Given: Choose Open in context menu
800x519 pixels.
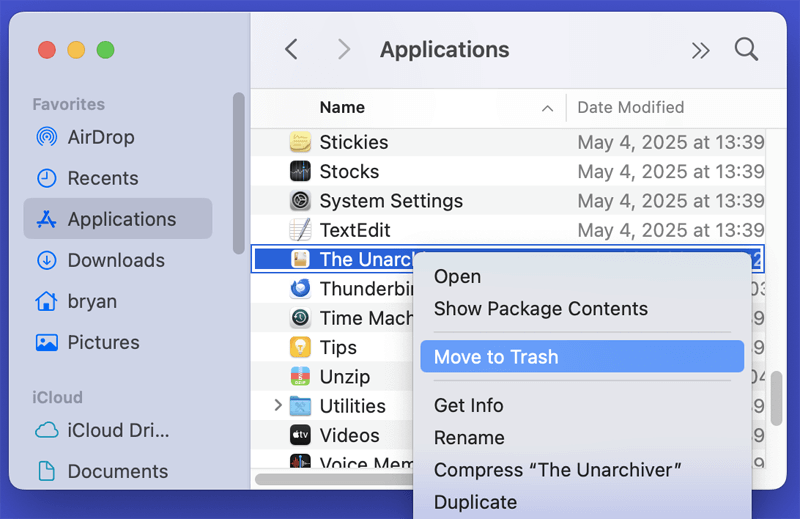Looking at the screenshot, I should coord(457,276).
